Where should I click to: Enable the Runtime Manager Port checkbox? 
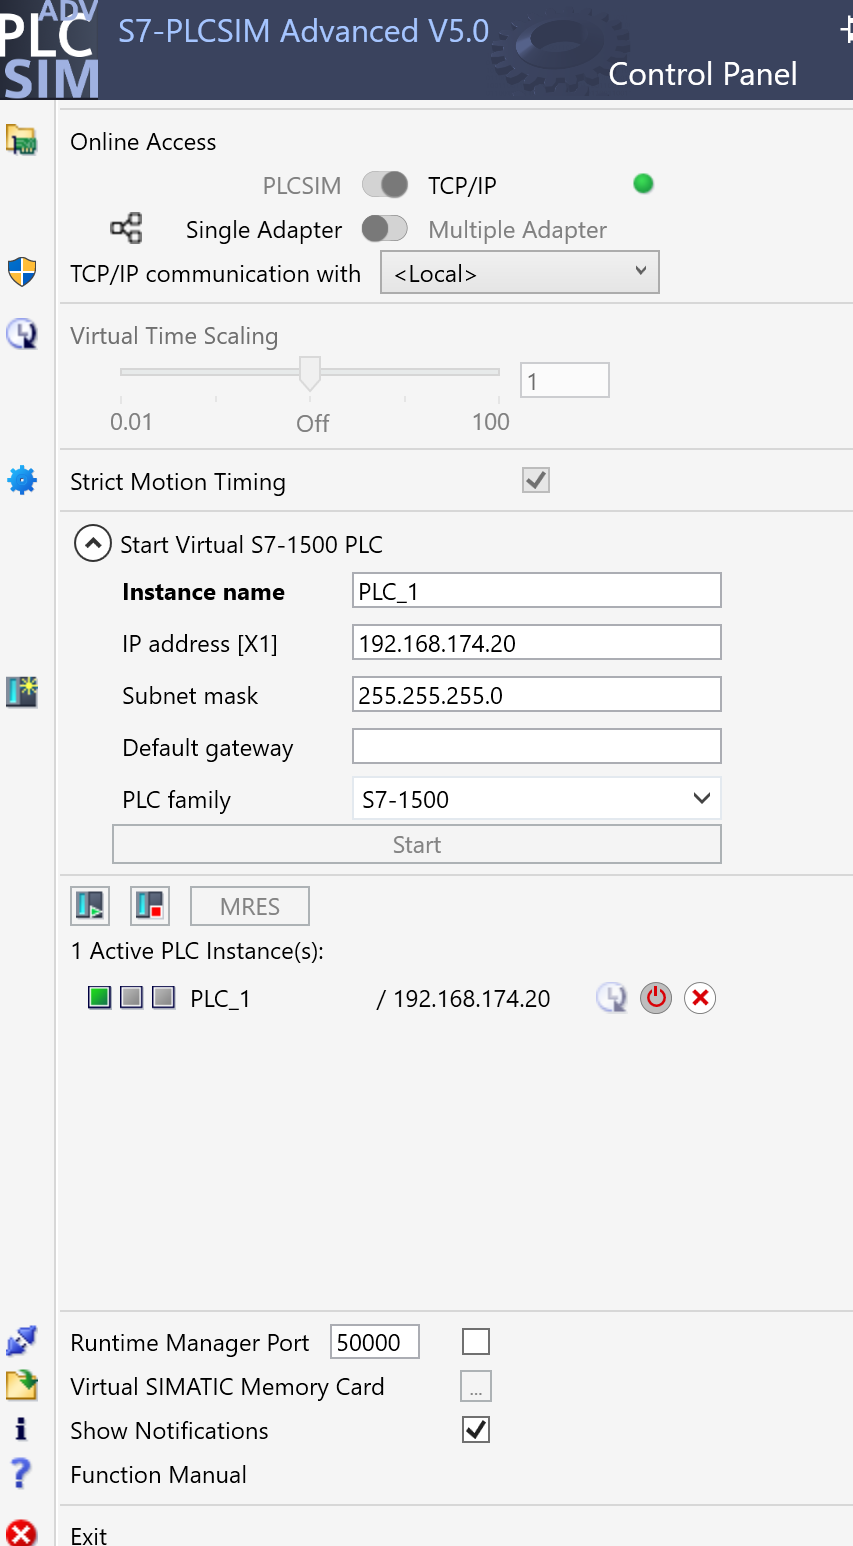click(476, 1342)
